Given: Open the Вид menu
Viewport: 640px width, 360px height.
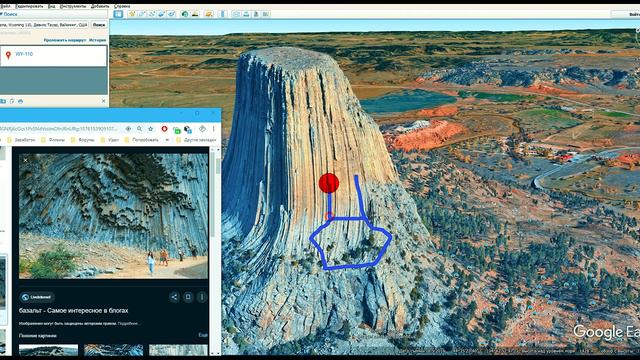Looking at the screenshot, I should click(x=51, y=6).
